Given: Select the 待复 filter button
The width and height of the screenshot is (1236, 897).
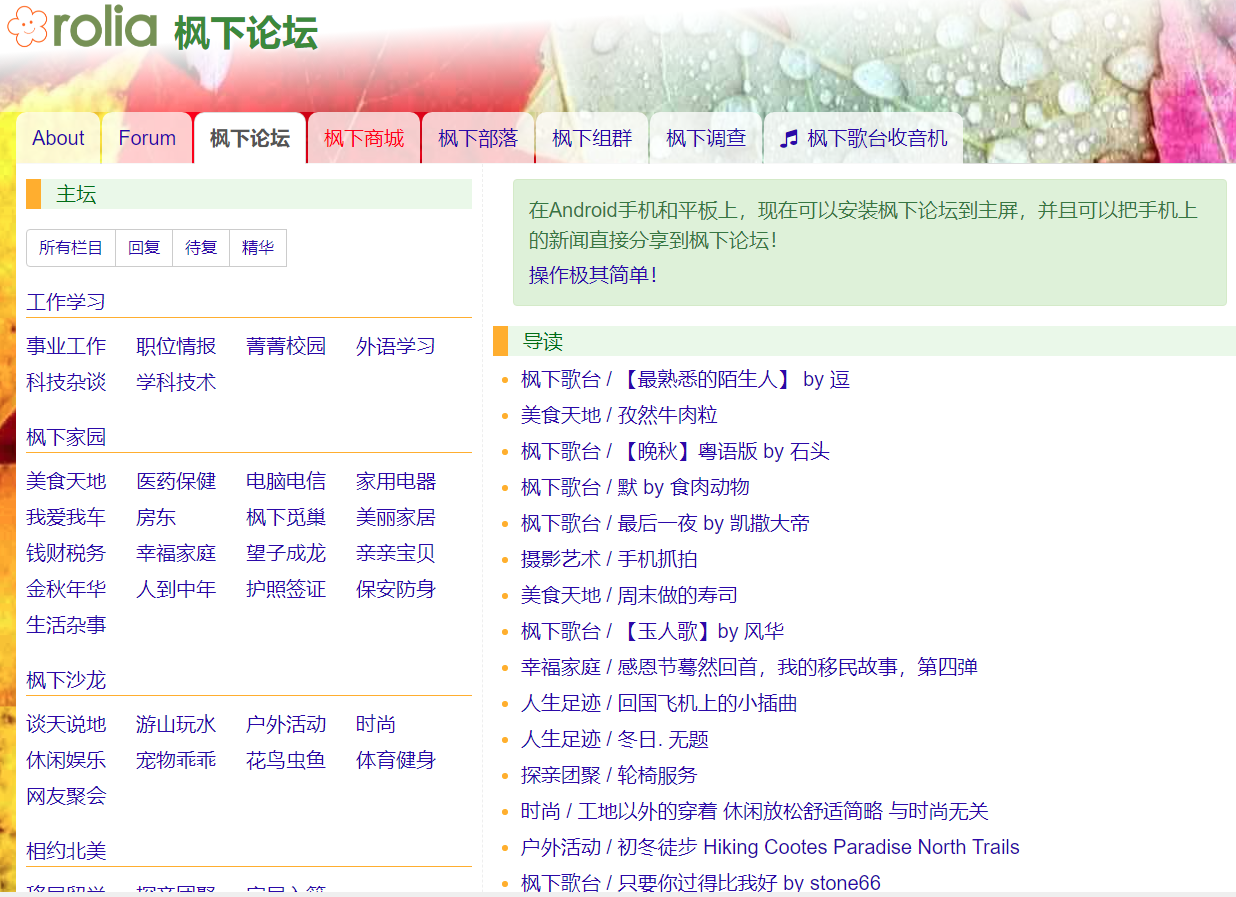Looking at the screenshot, I should click(201, 248).
